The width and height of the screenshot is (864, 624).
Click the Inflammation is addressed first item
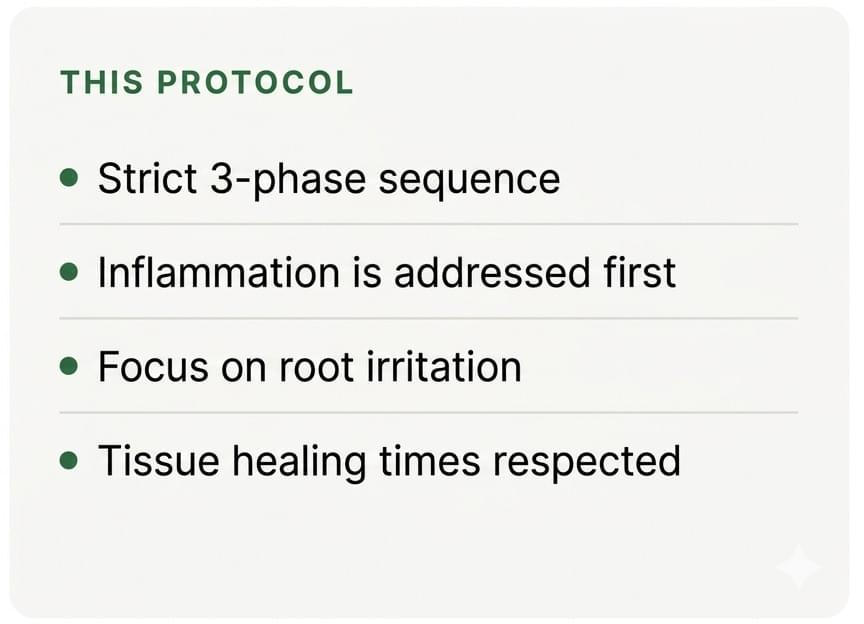(x=386, y=273)
